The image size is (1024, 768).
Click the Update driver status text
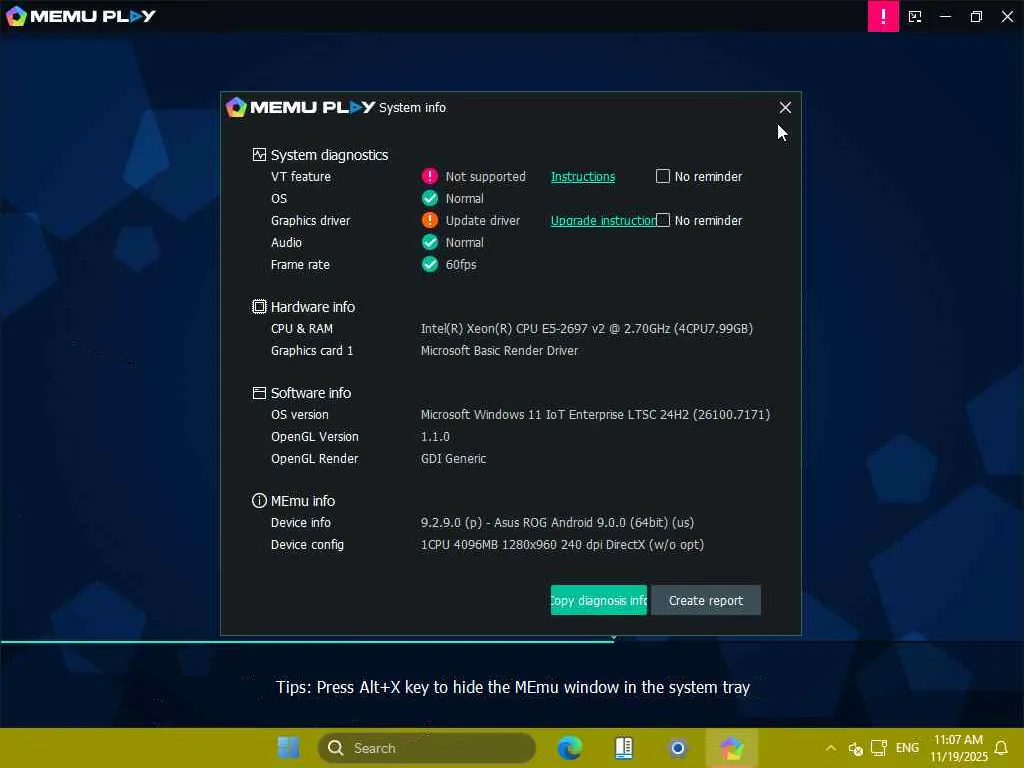coord(483,221)
